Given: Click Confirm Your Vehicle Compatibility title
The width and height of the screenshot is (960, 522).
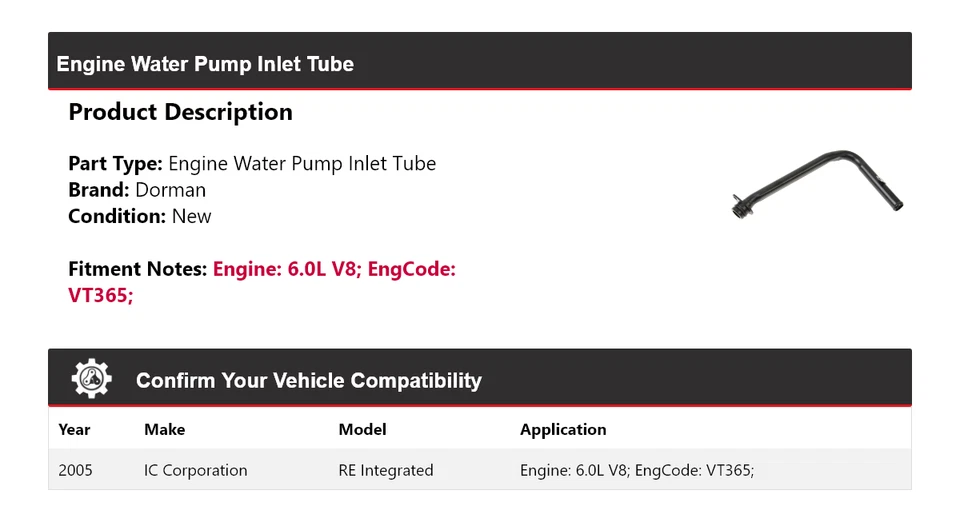Looking at the screenshot, I should 308,381.
